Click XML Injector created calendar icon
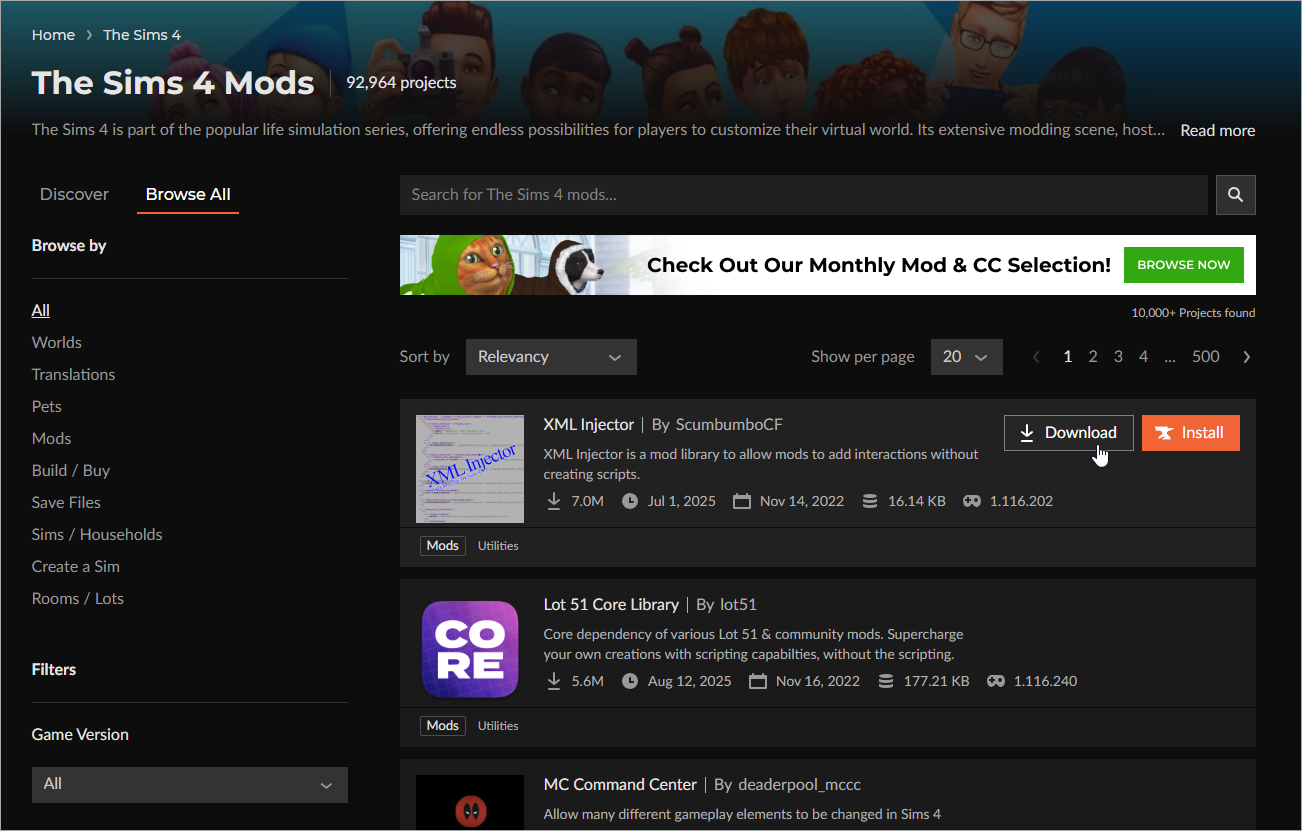The width and height of the screenshot is (1302, 831). click(x=742, y=501)
